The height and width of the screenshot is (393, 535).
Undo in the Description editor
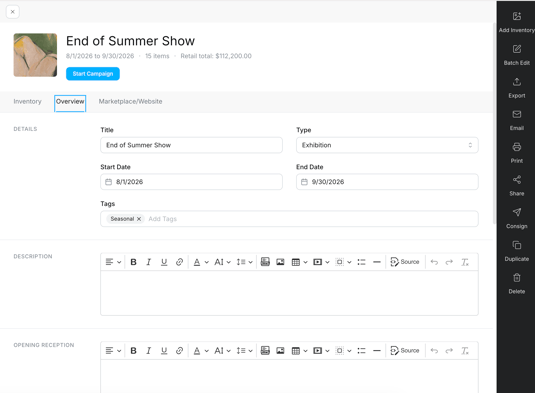(434, 262)
